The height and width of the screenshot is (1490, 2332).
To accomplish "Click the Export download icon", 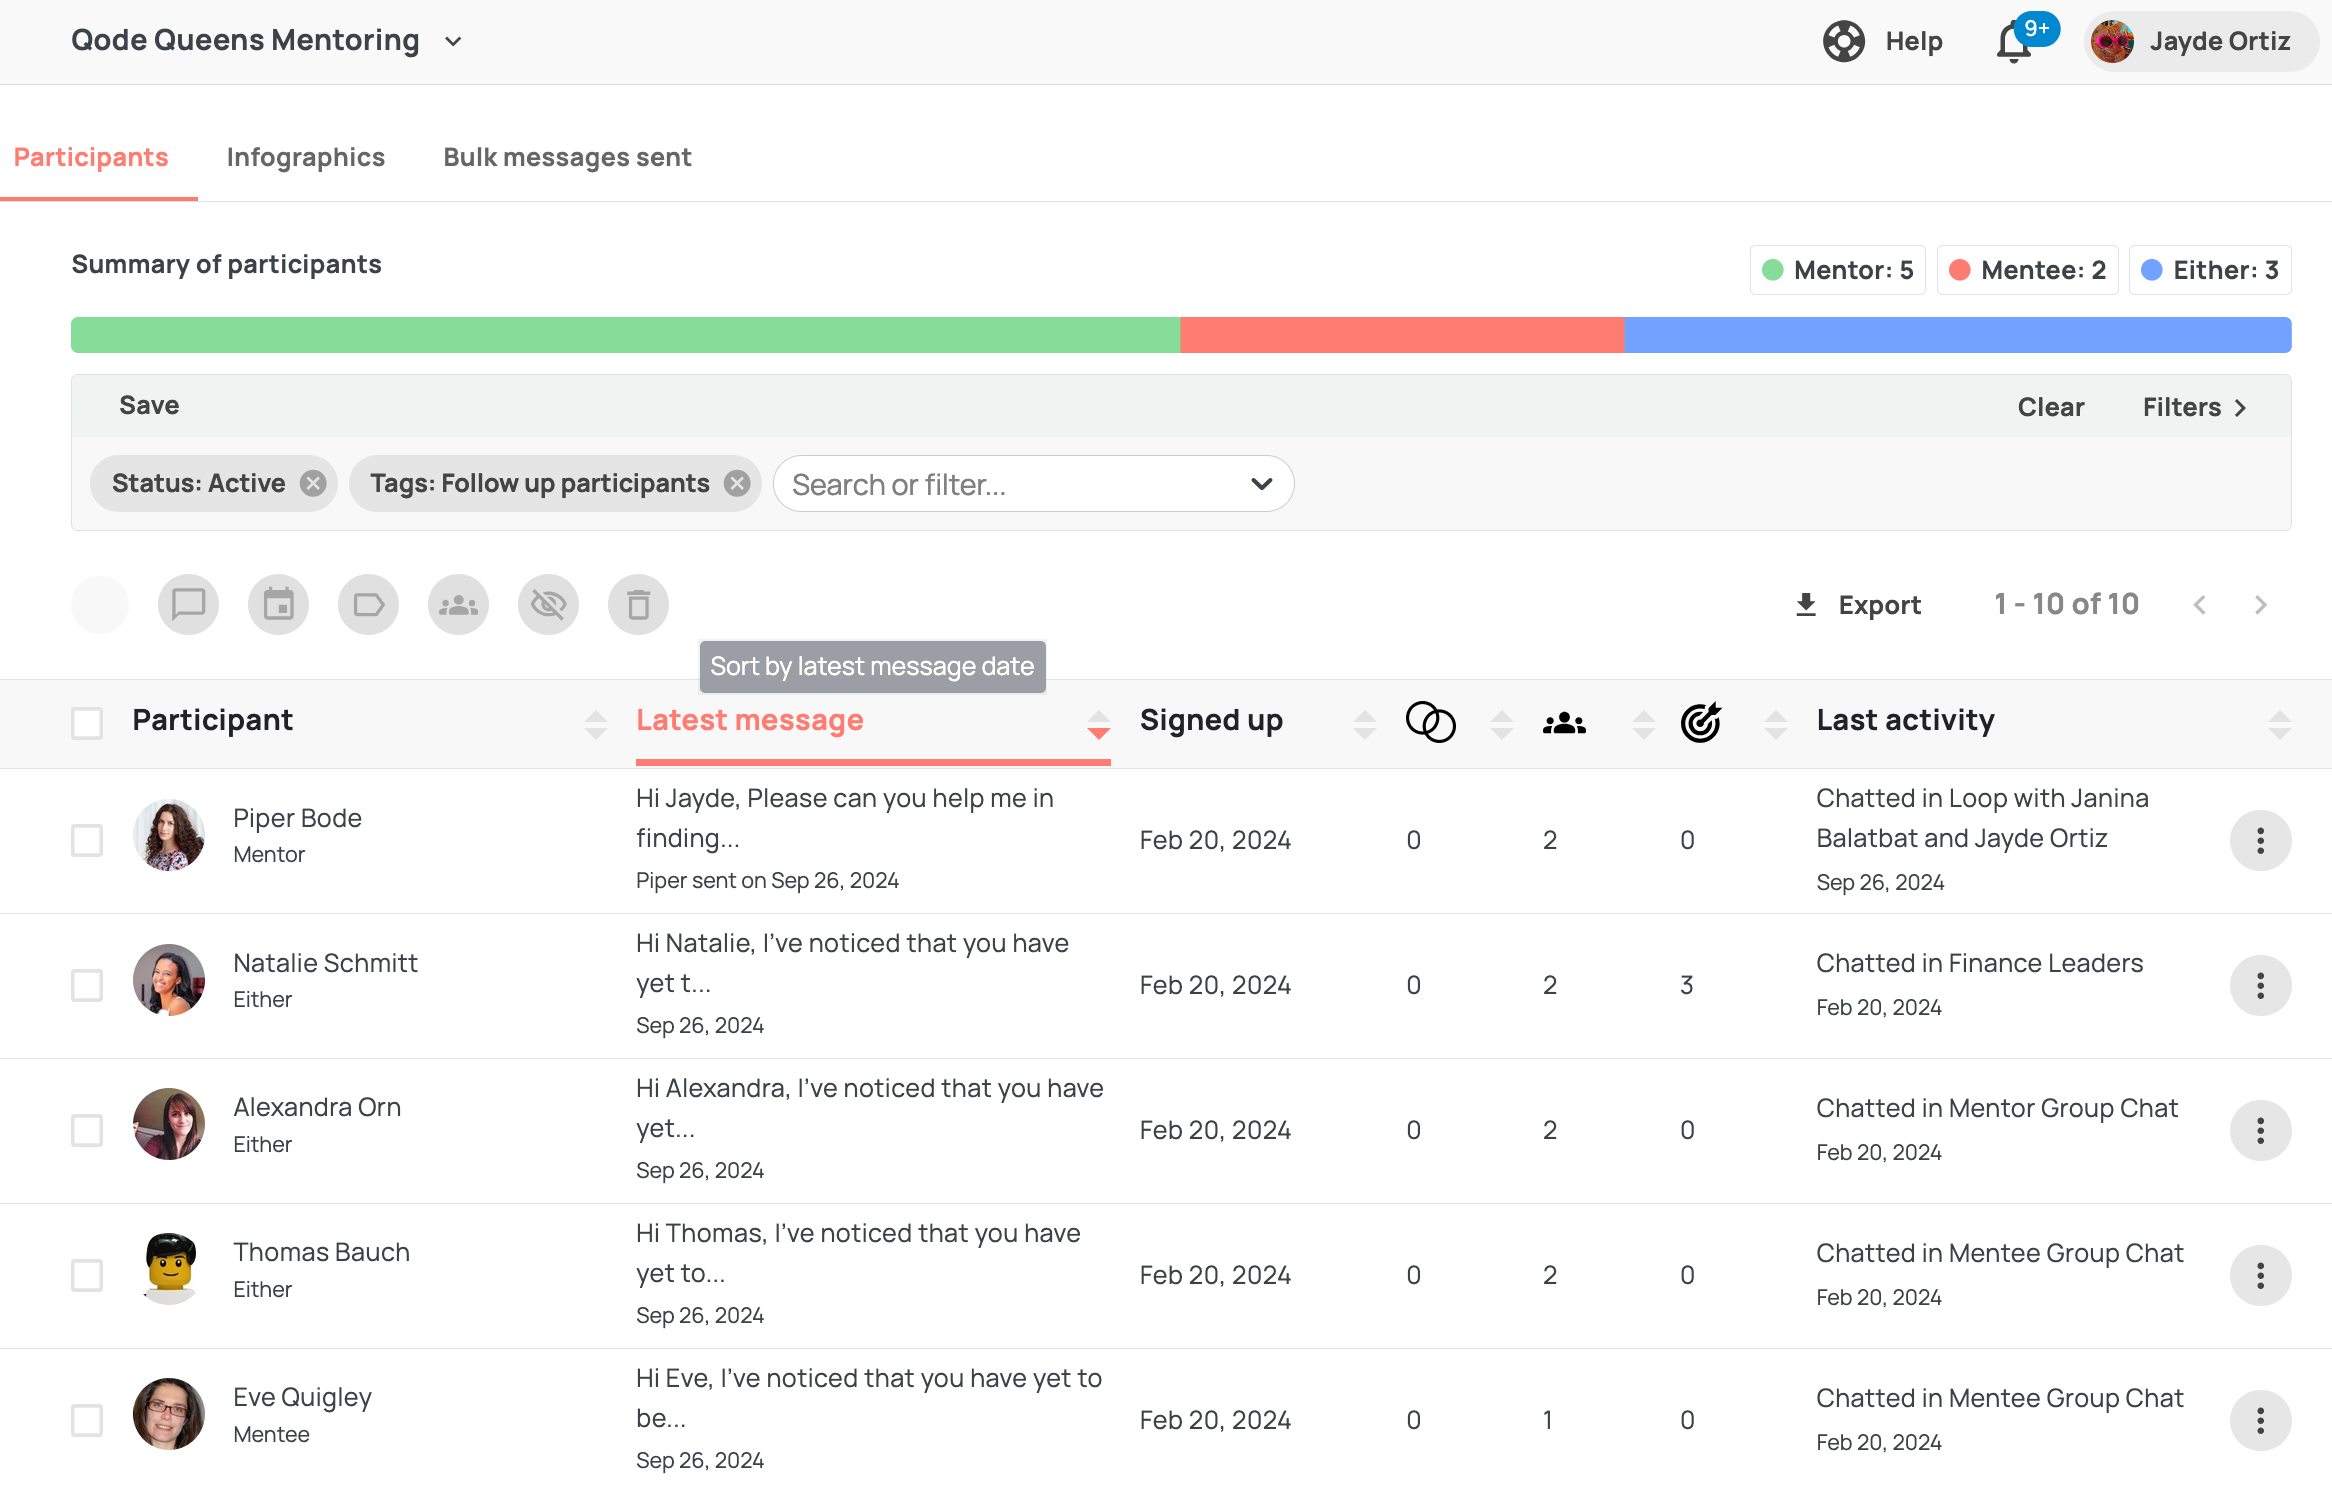I will point(1806,605).
